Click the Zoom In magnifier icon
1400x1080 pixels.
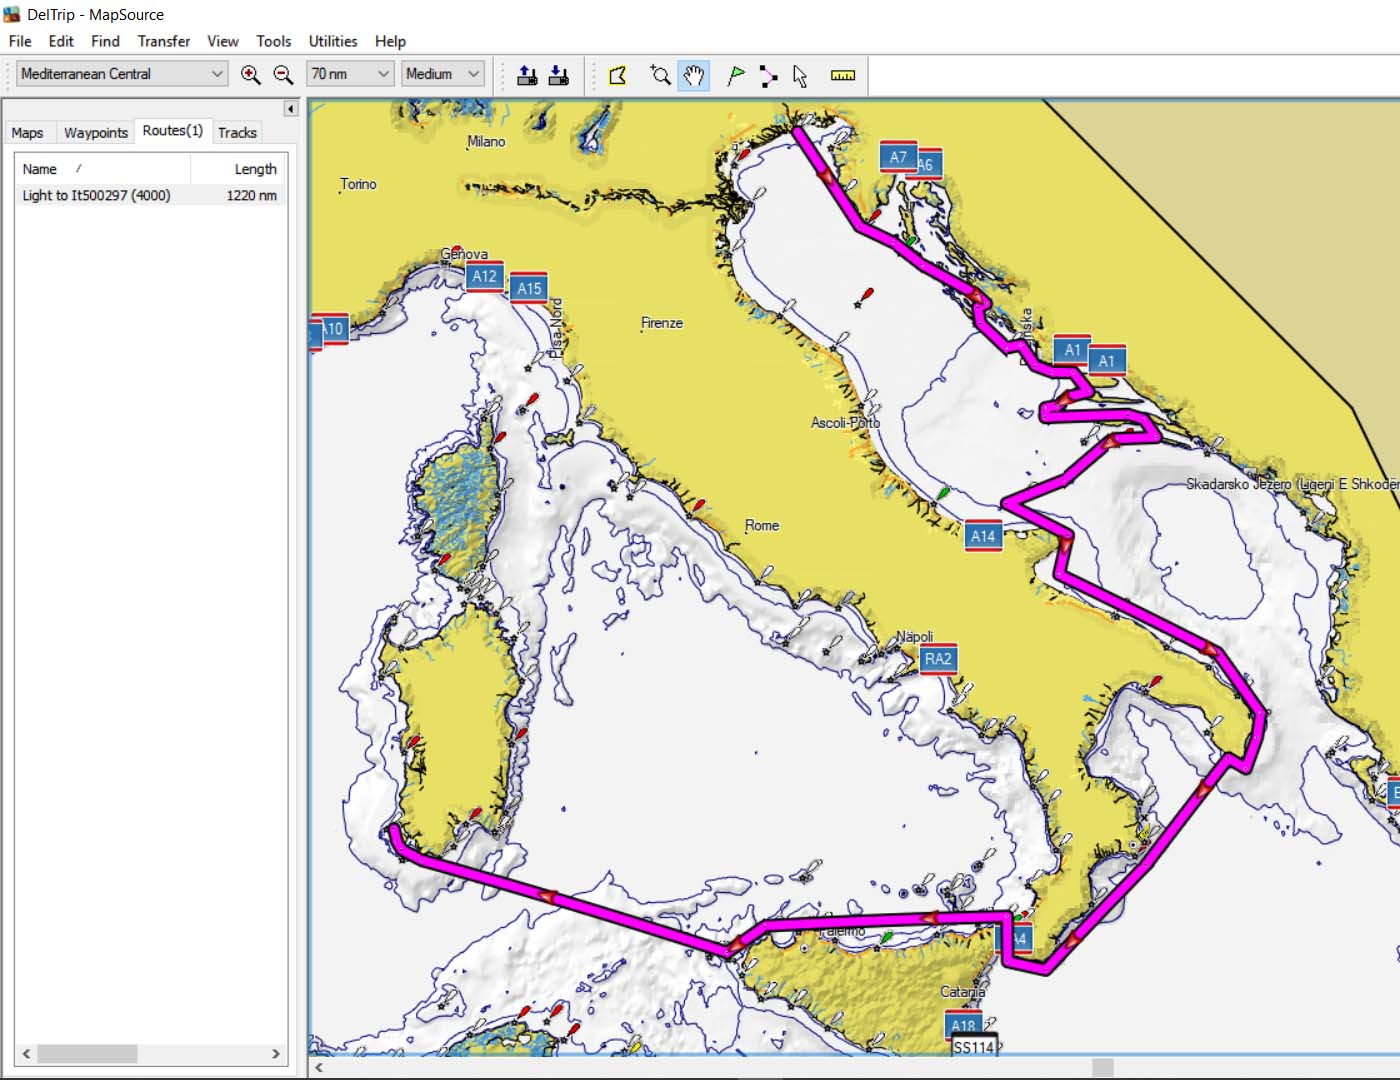tap(250, 75)
